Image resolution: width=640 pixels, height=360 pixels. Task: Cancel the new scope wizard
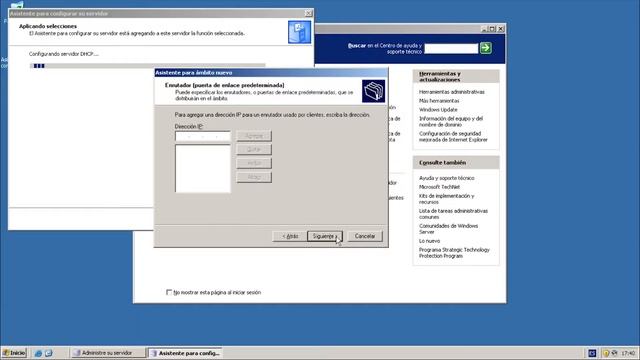coord(364,236)
